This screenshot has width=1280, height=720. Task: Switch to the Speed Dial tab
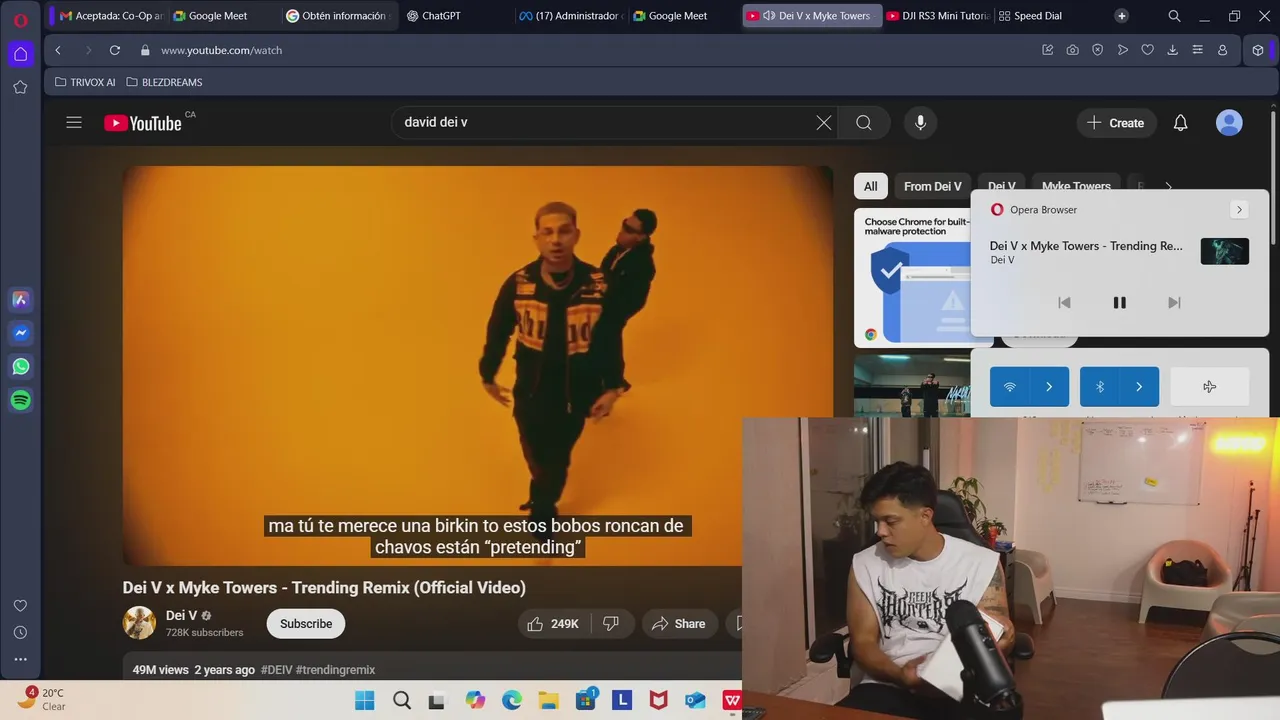pyautogui.click(x=1038, y=16)
